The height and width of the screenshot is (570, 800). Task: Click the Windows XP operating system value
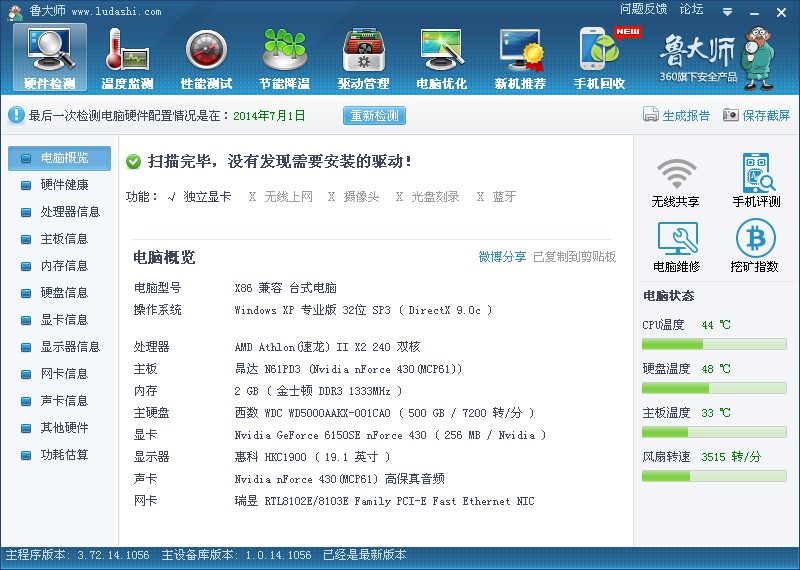click(x=363, y=310)
